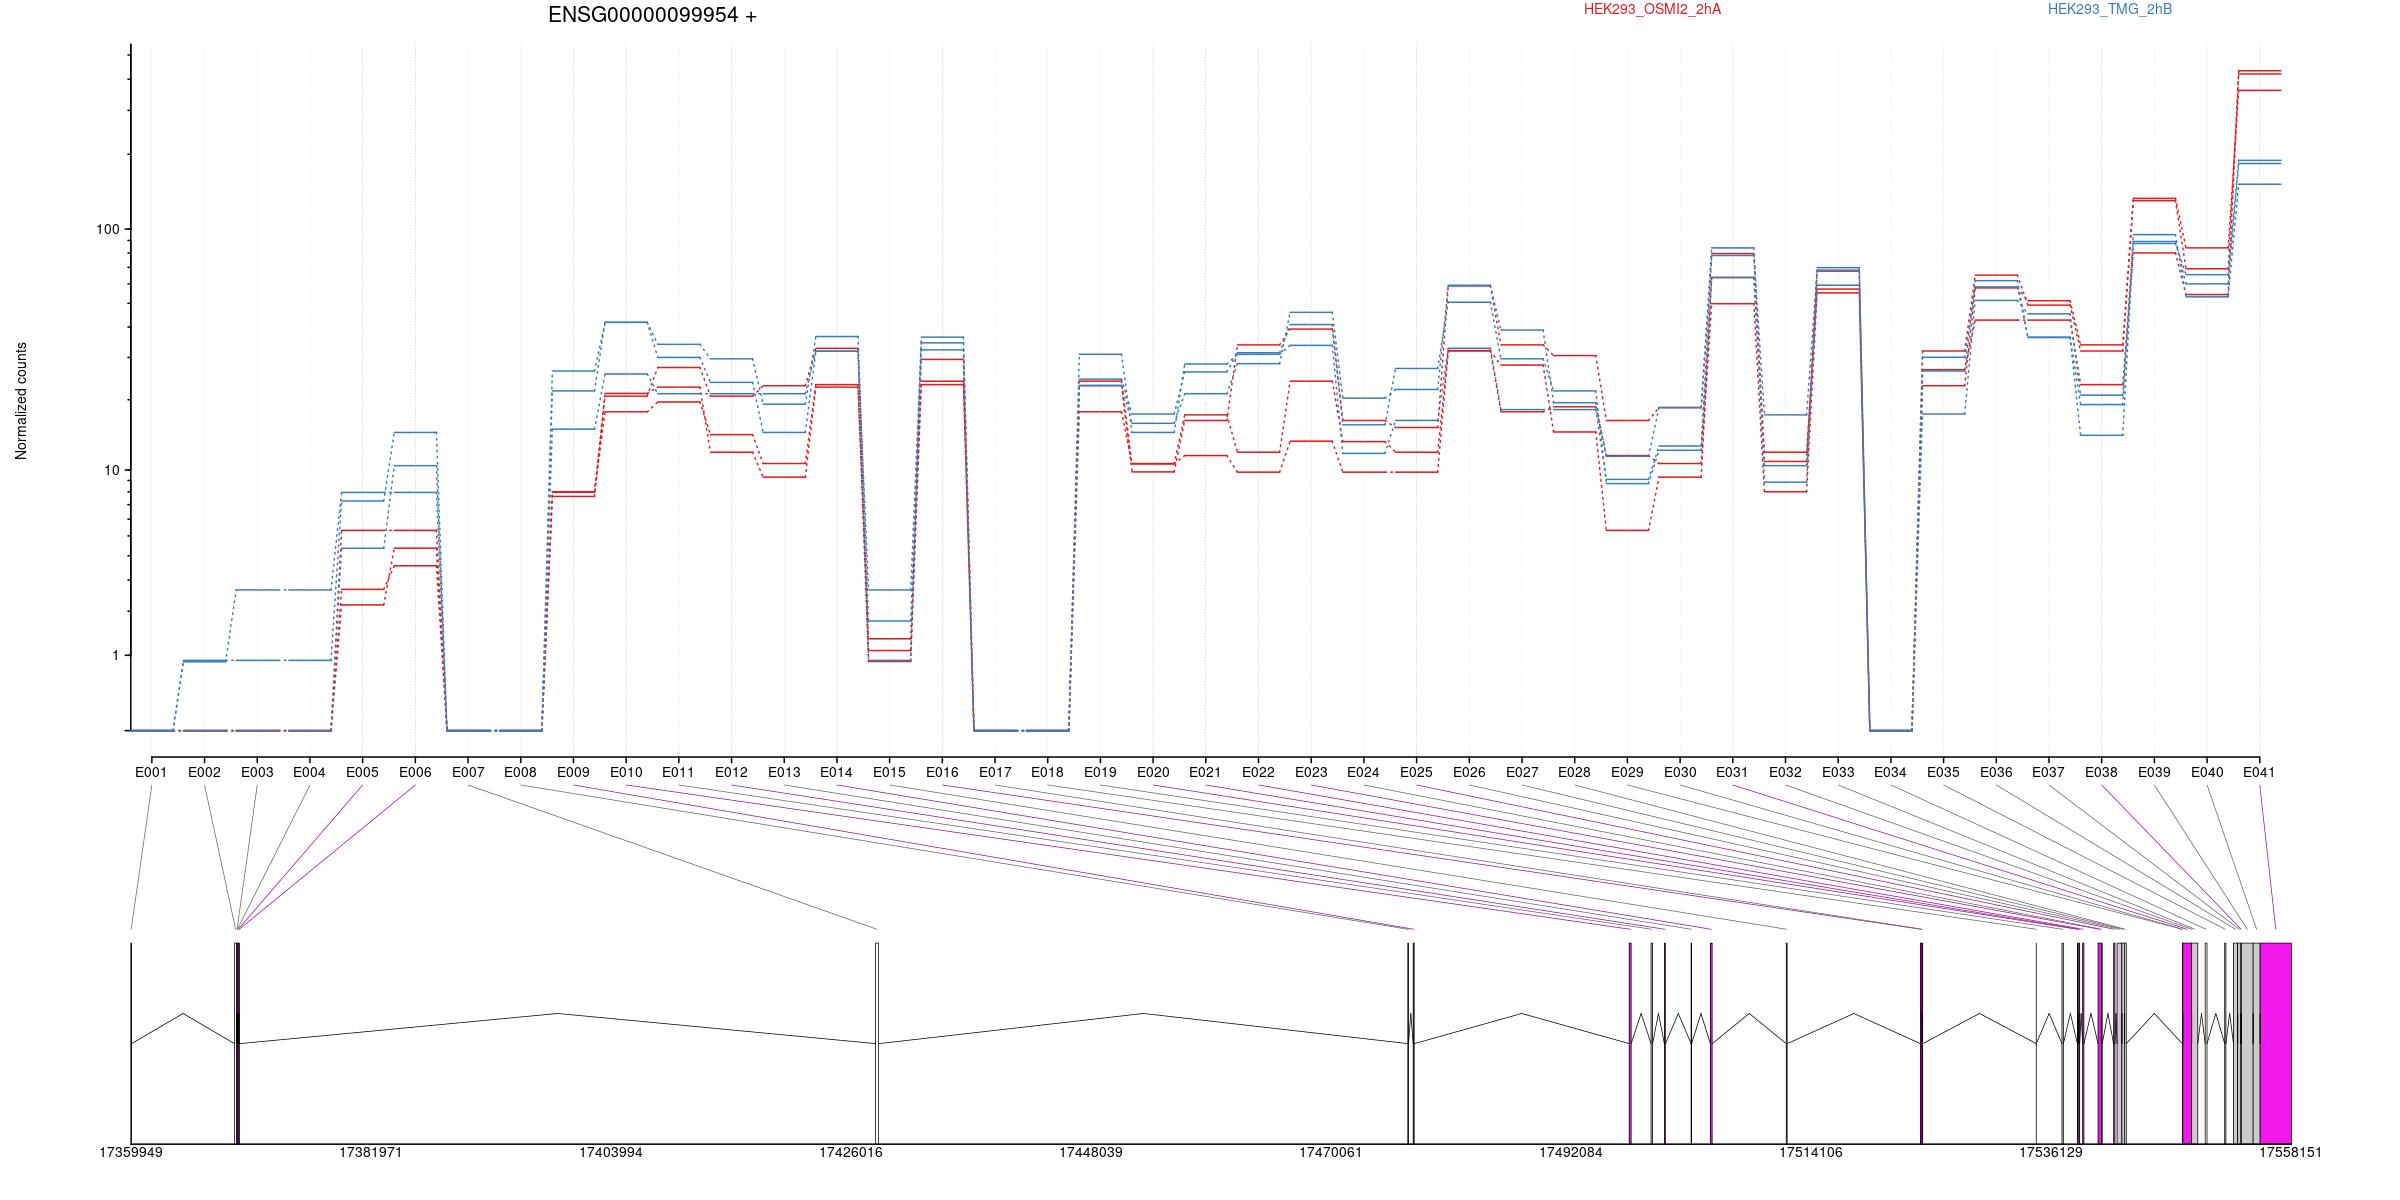The height and width of the screenshot is (1200, 2400).
Task: Select exon label E023
Action: click(x=1311, y=773)
